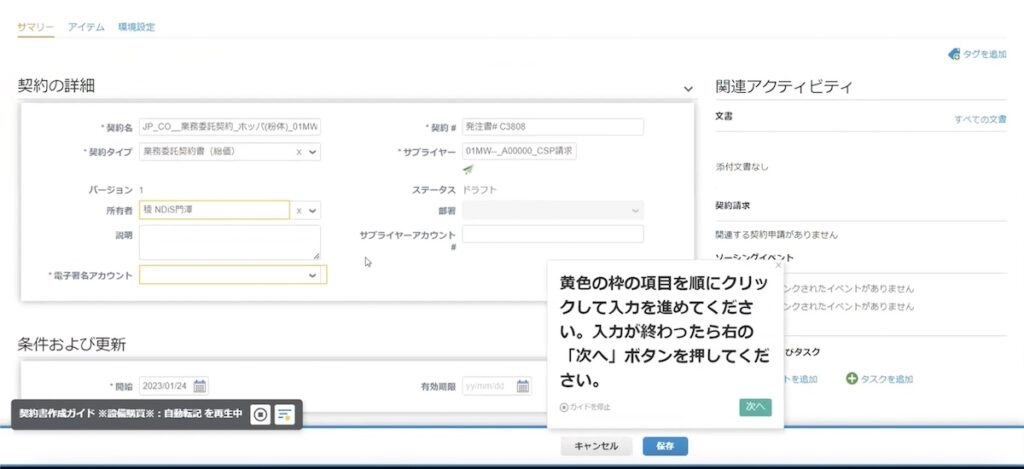Expand the 所有者 dropdown arrow
Screen dimensions: 1024x469
click(x=312, y=211)
